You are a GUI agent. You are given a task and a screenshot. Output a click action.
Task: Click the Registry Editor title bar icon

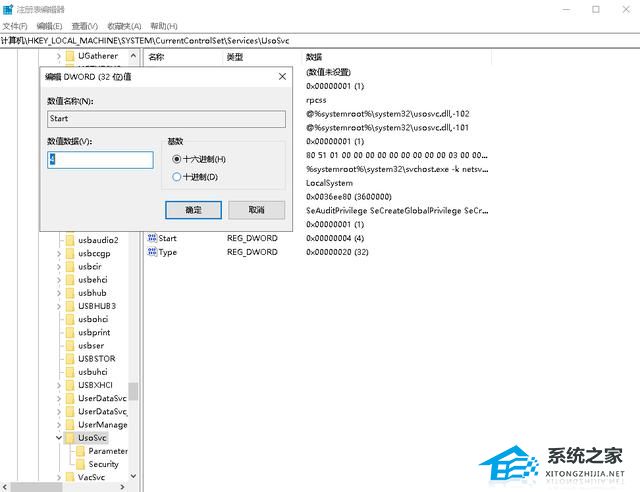tap(9, 9)
